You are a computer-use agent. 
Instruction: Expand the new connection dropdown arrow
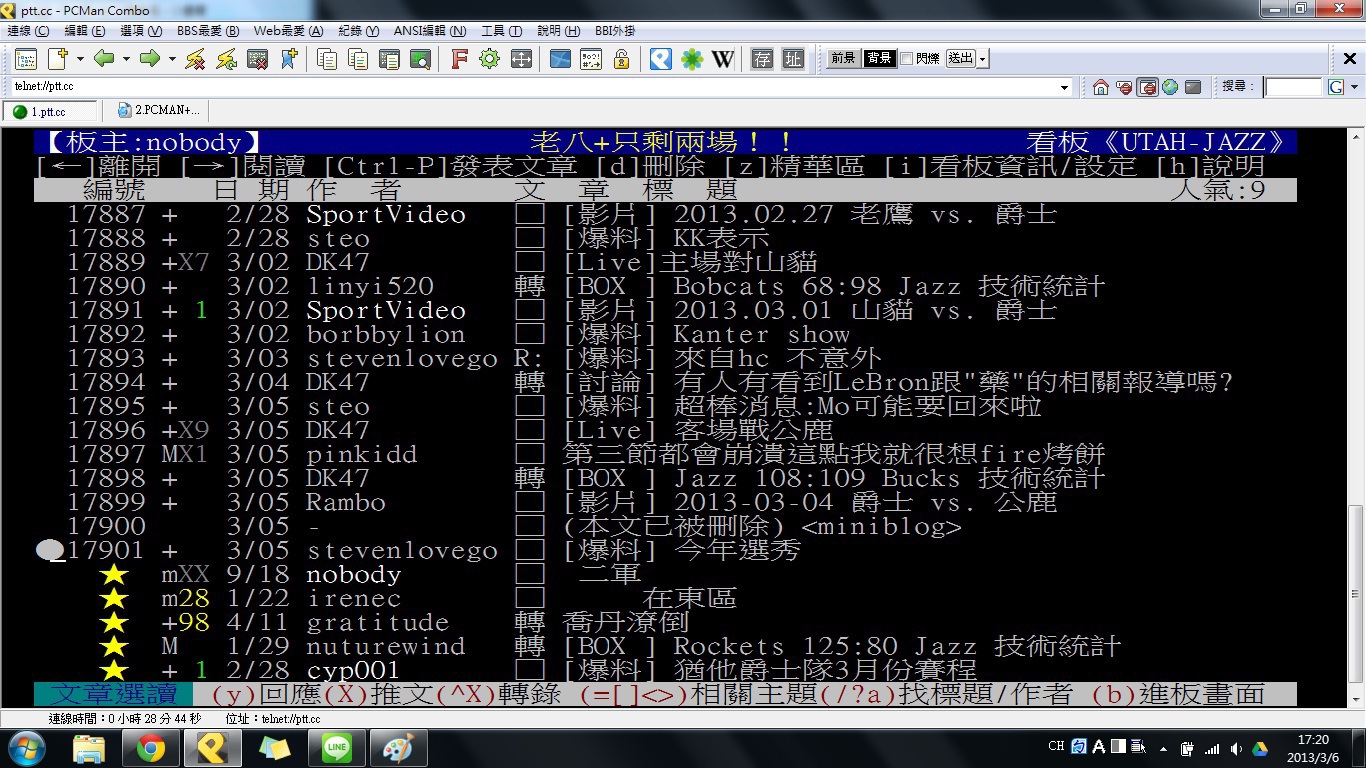point(78,59)
